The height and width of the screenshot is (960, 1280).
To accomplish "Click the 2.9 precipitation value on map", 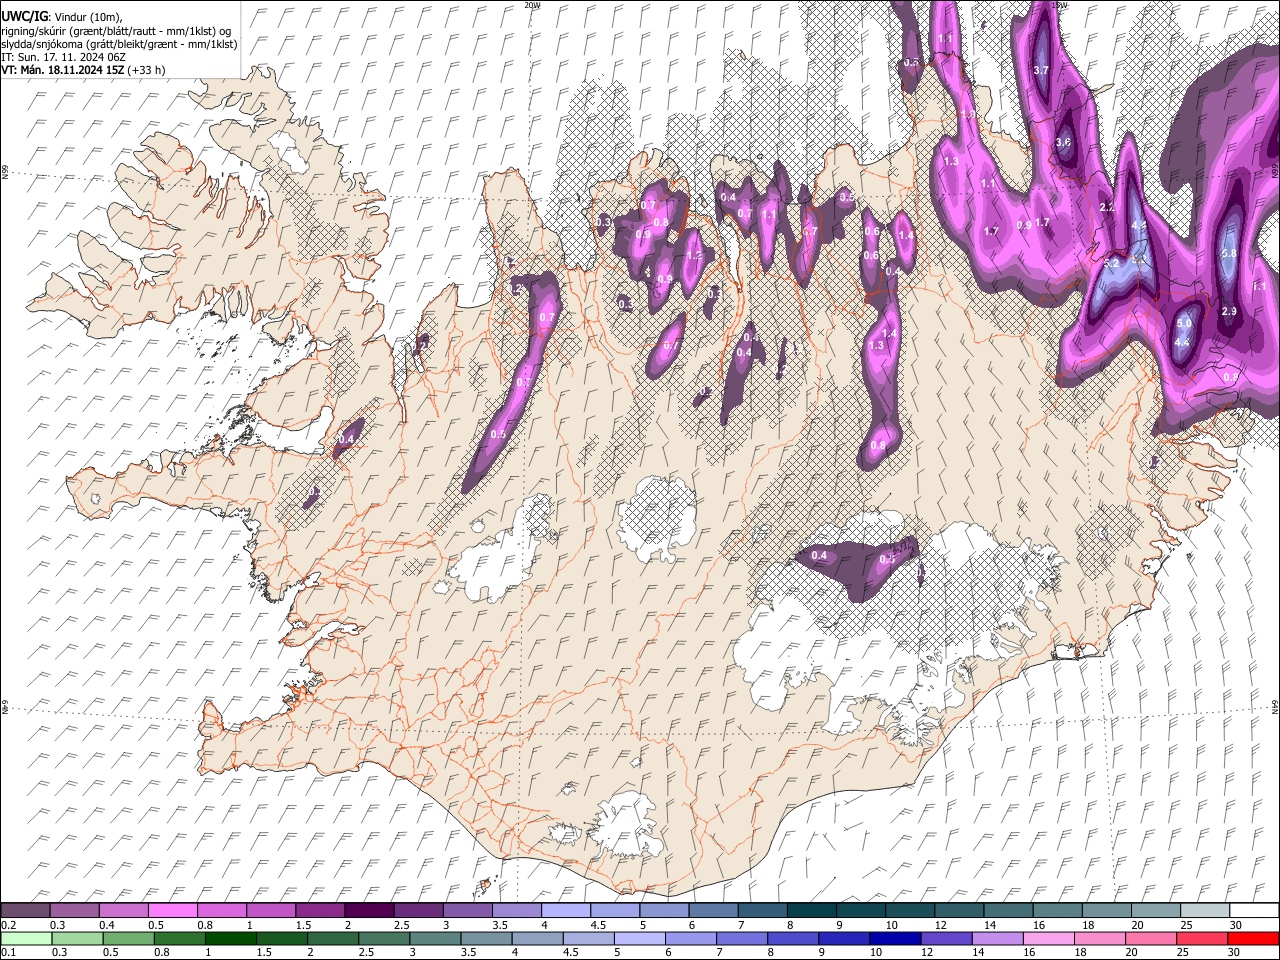I will 1229,312.
